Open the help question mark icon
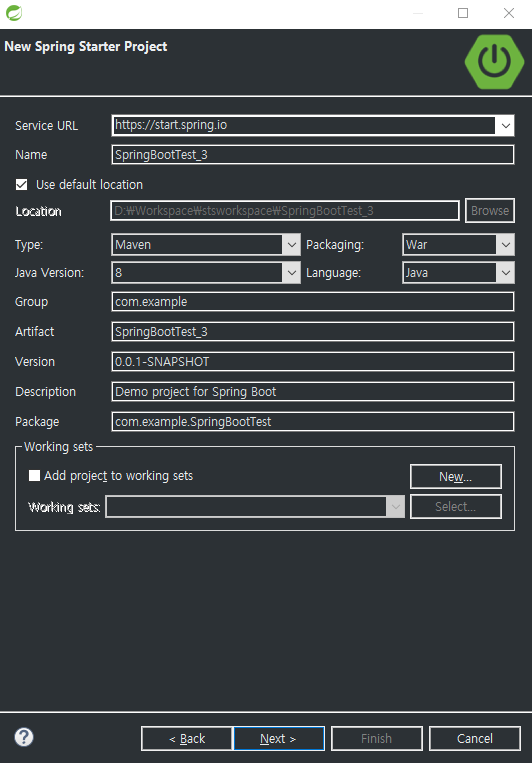This screenshot has height=763, width=532. pyautogui.click(x=24, y=737)
